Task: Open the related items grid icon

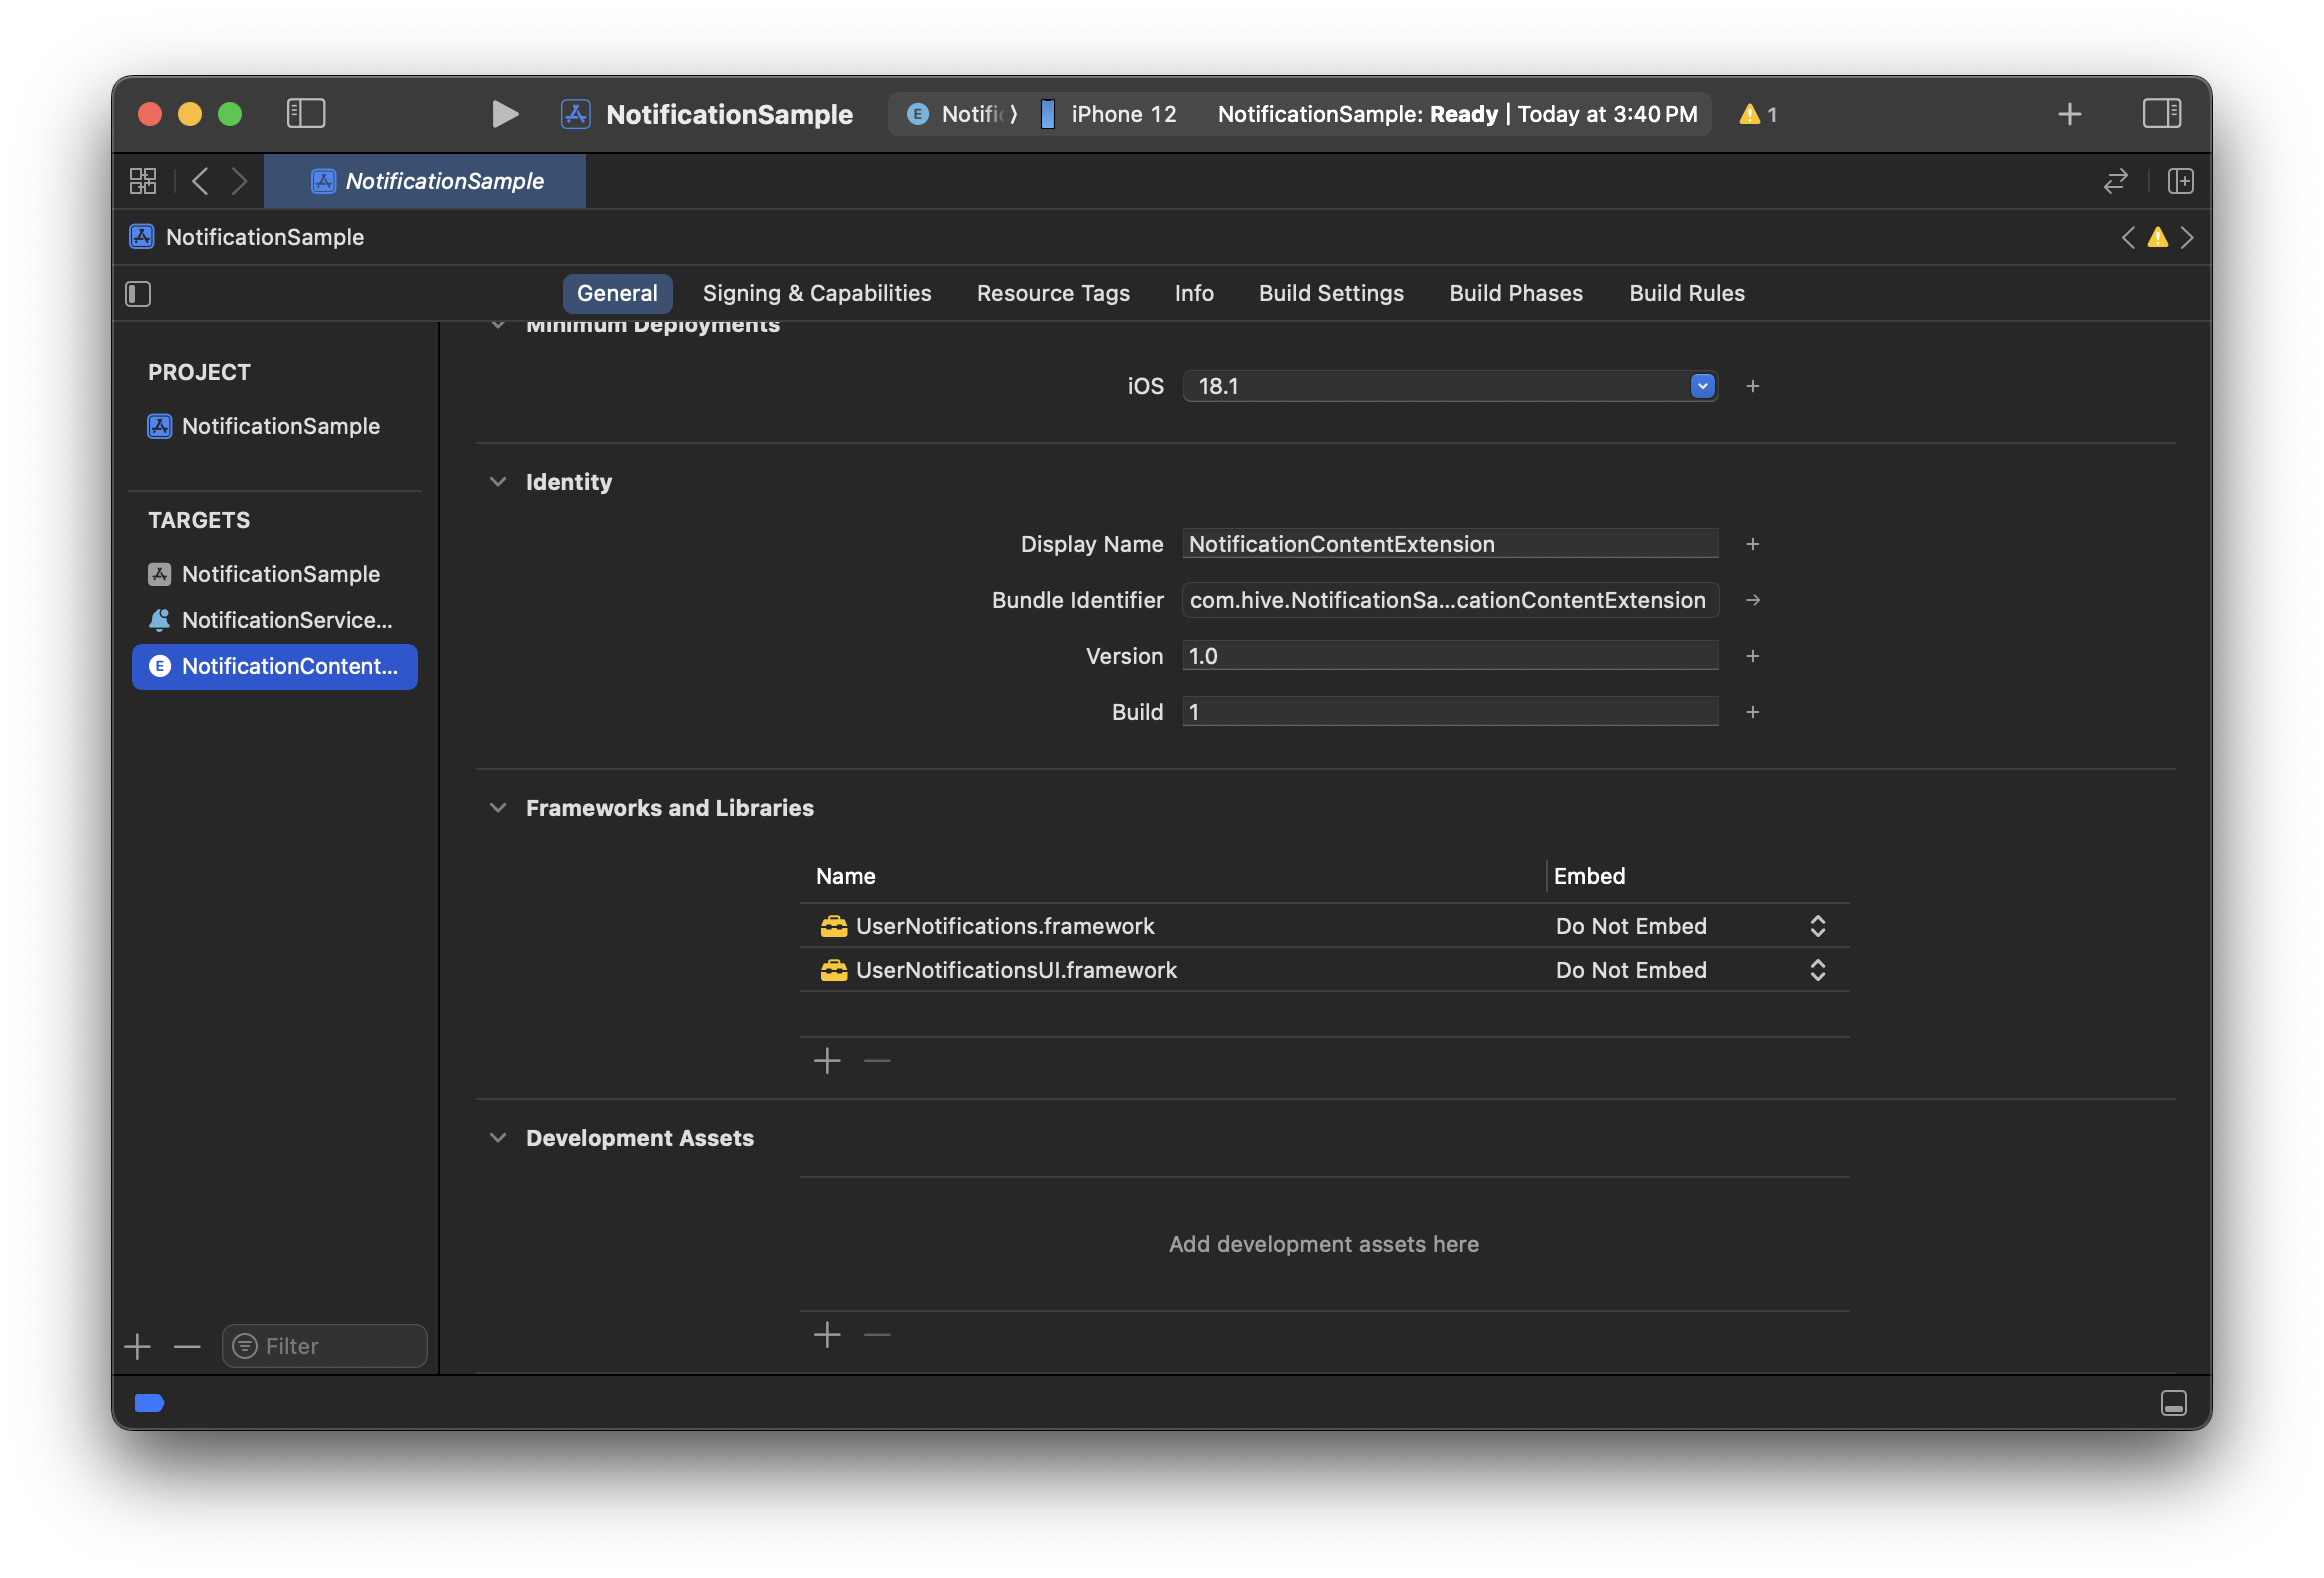Action: (x=143, y=181)
